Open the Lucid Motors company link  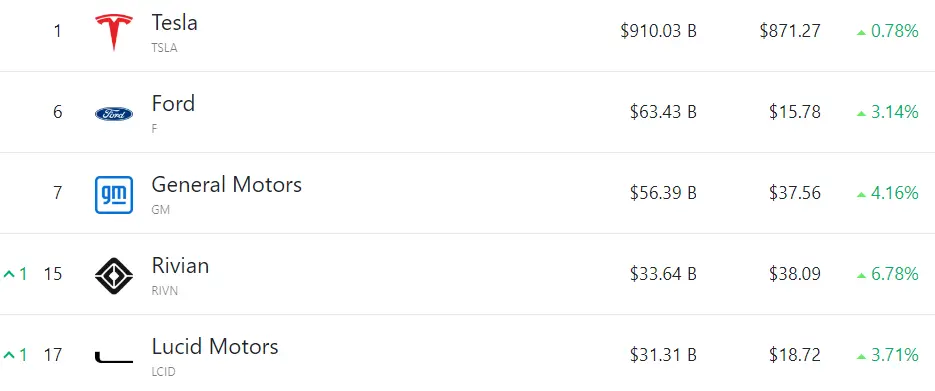pyautogui.click(x=215, y=347)
